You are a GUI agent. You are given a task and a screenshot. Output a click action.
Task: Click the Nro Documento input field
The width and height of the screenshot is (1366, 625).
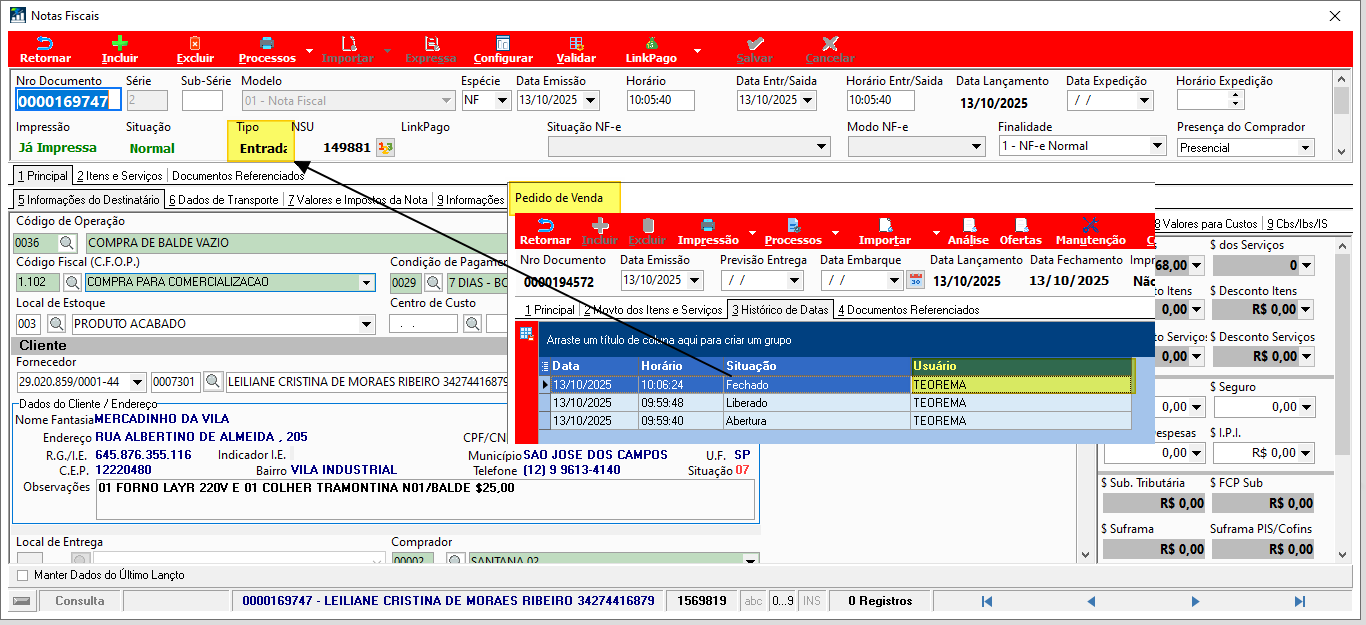(69, 100)
